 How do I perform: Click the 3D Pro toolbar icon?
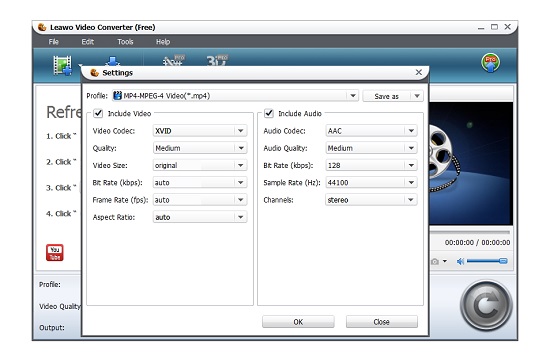(217, 60)
